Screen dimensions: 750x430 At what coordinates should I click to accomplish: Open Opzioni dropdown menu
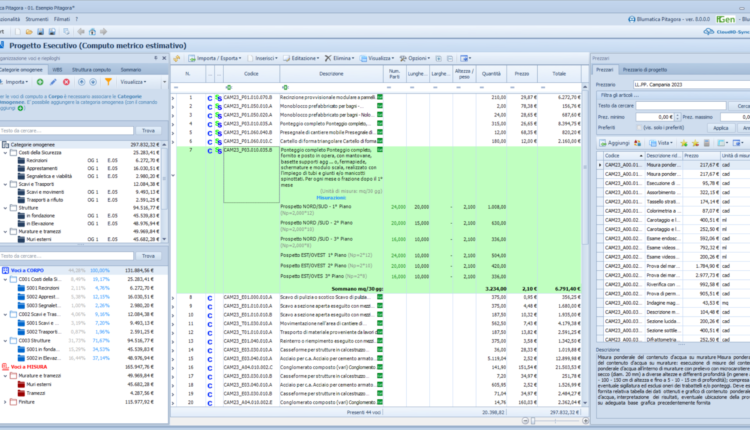click(415, 58)
